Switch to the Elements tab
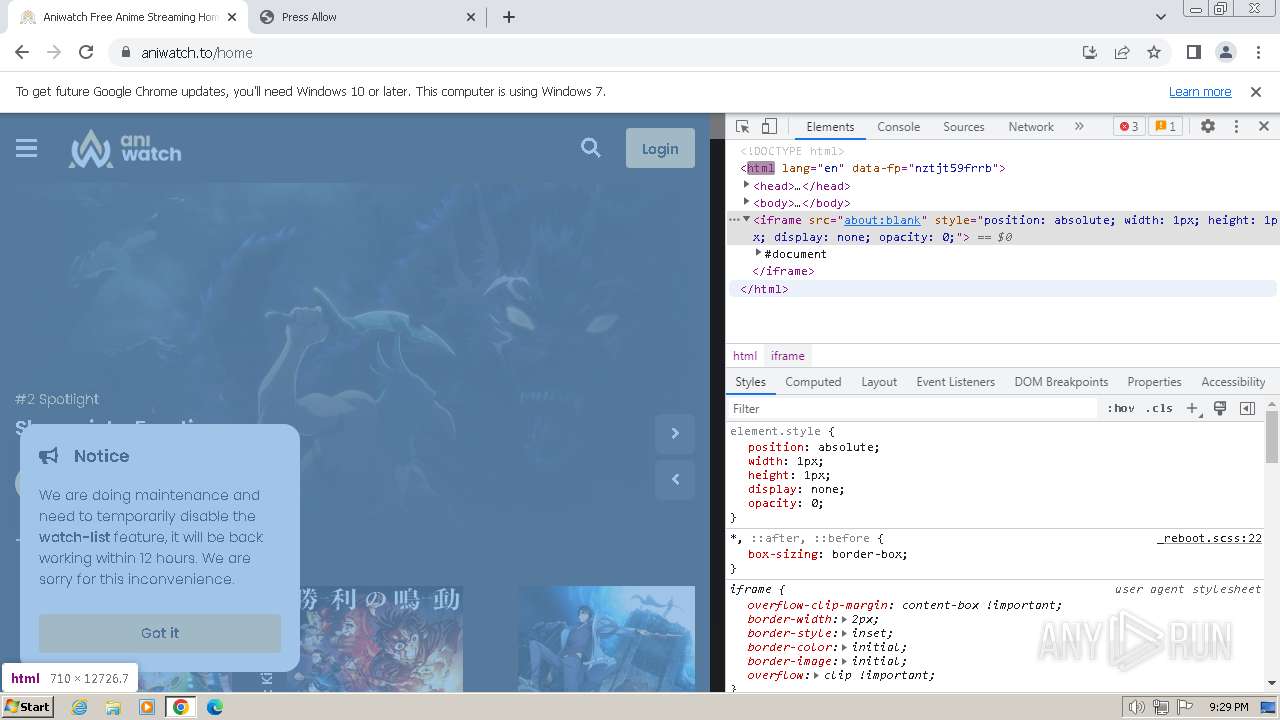Viewport: 1280px width, 720px height. click(x=830, y=127)
